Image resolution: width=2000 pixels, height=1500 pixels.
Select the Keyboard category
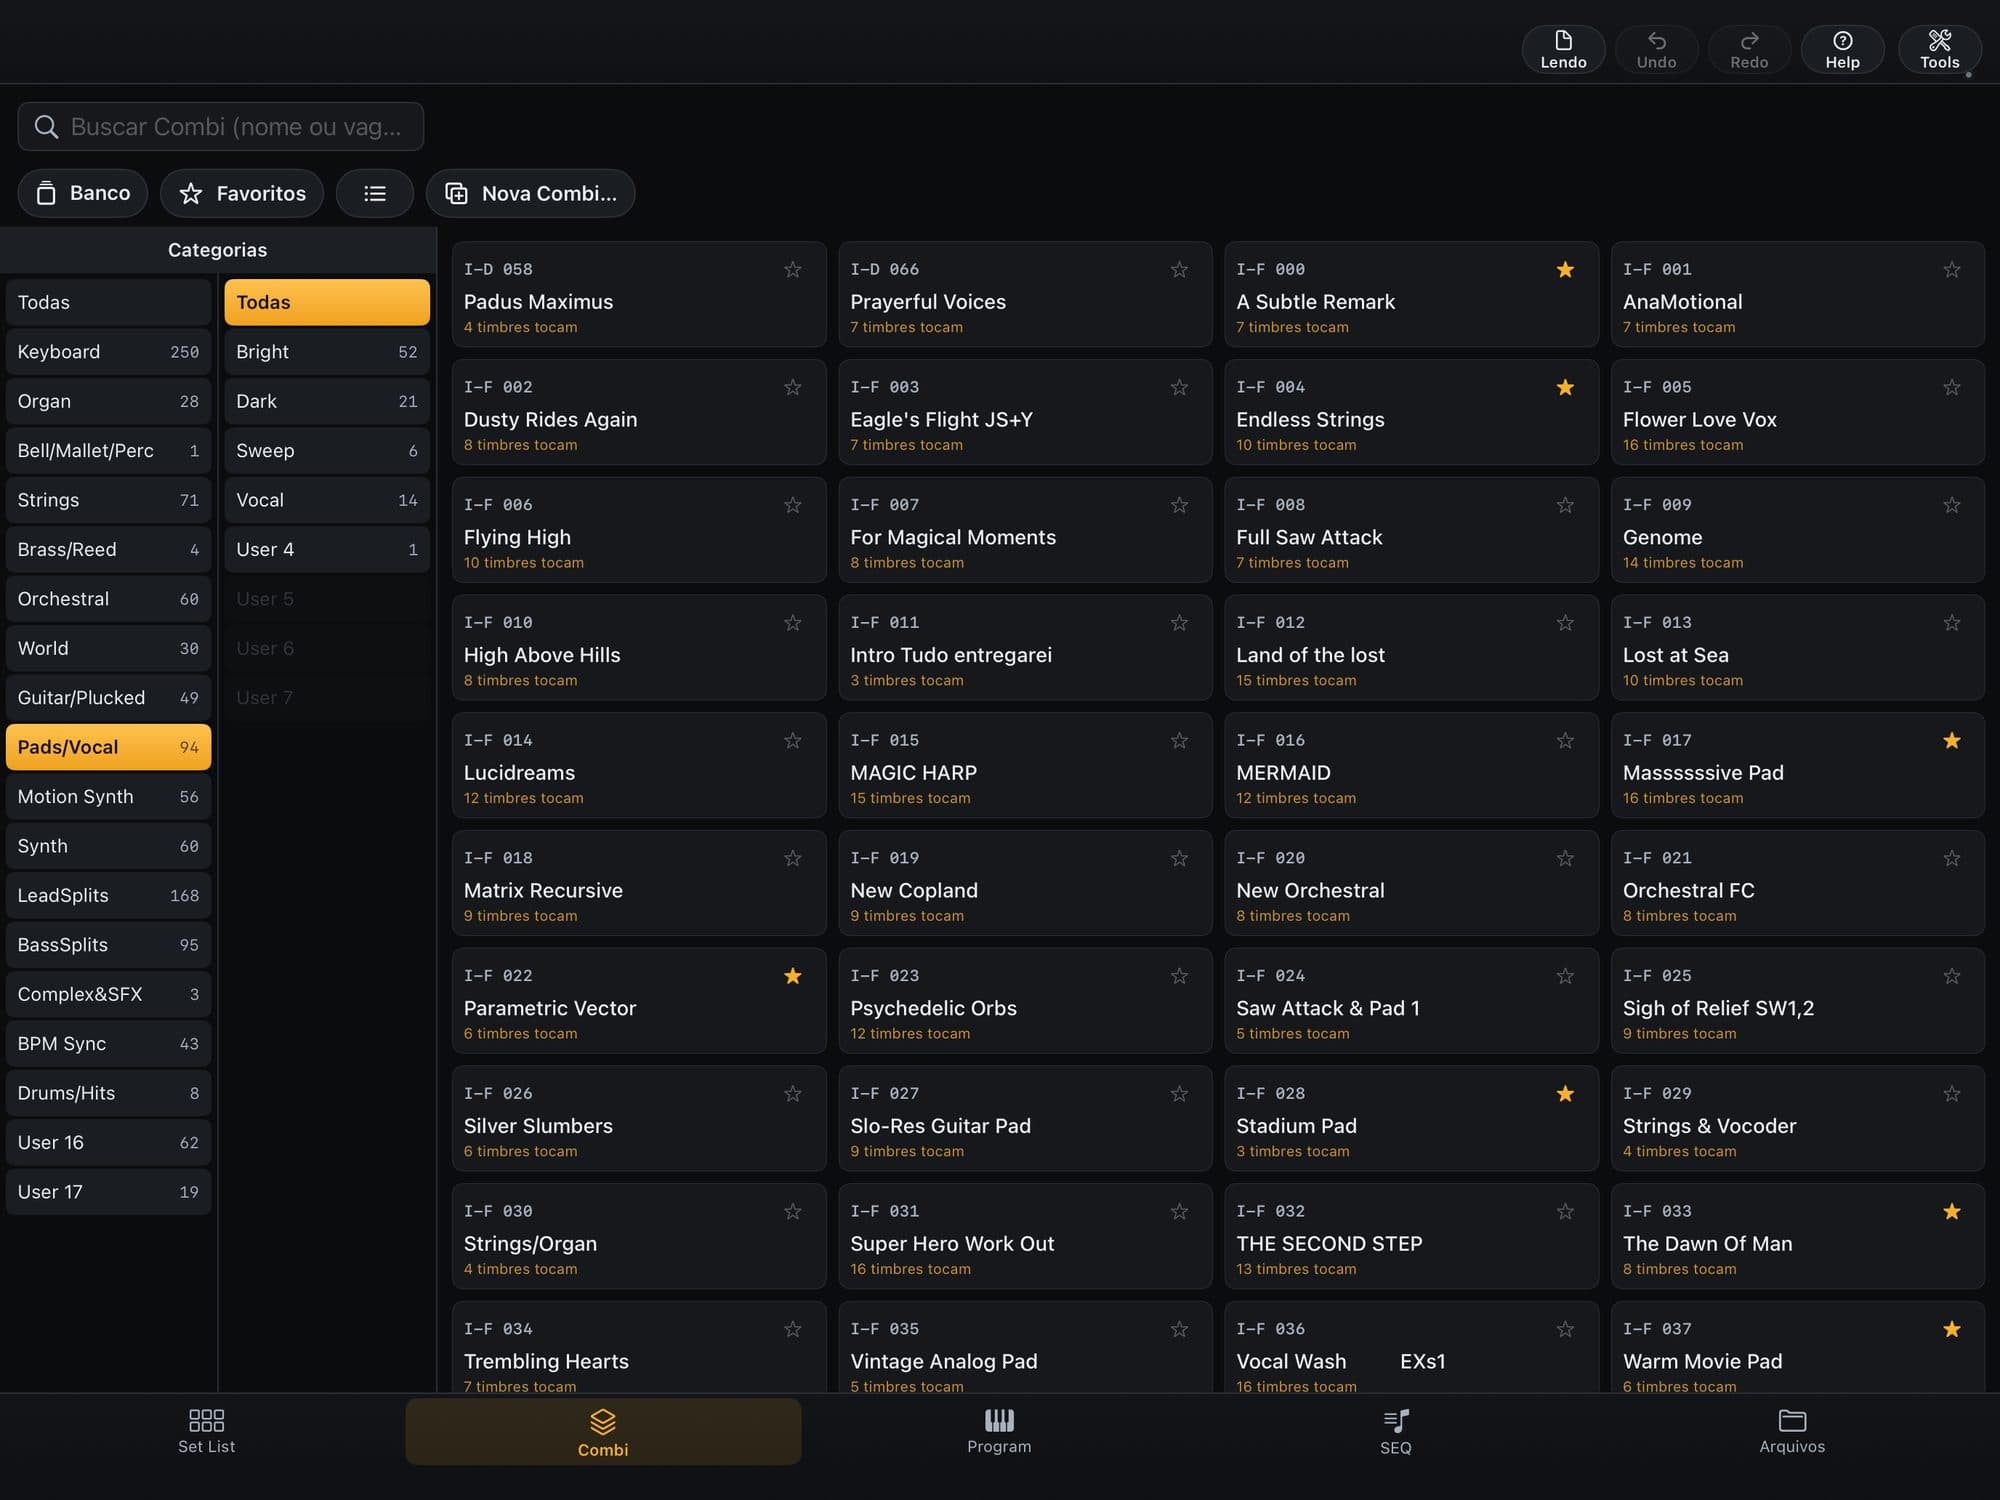(x=108, y=352)
